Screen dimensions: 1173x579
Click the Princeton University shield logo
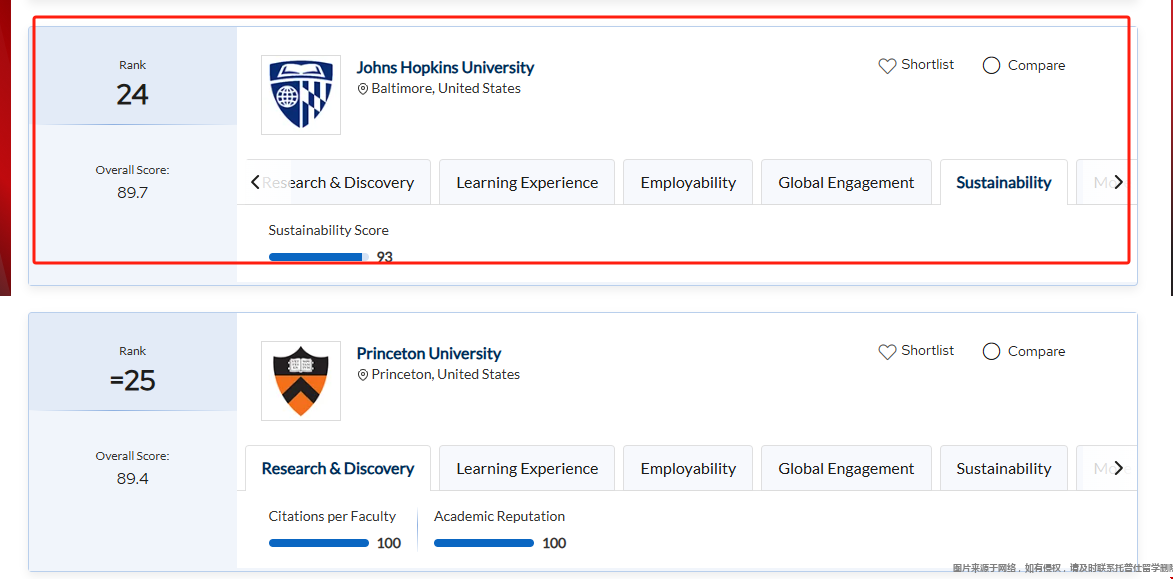(x=300, y=381)
